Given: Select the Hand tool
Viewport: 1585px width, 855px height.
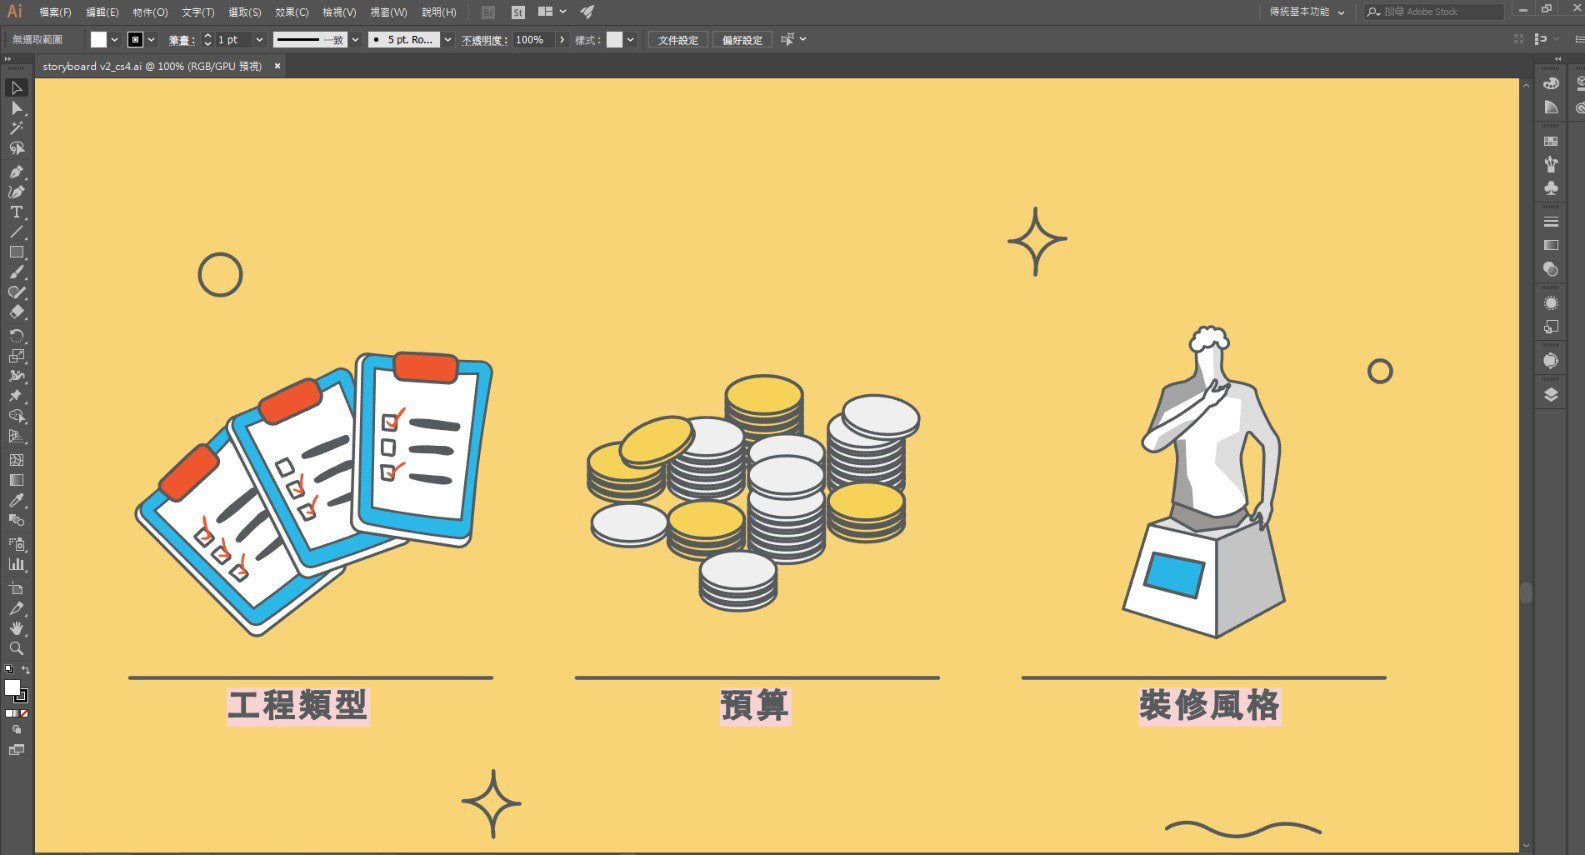Looking at the screenshot, I should click(x=16, y=628).
